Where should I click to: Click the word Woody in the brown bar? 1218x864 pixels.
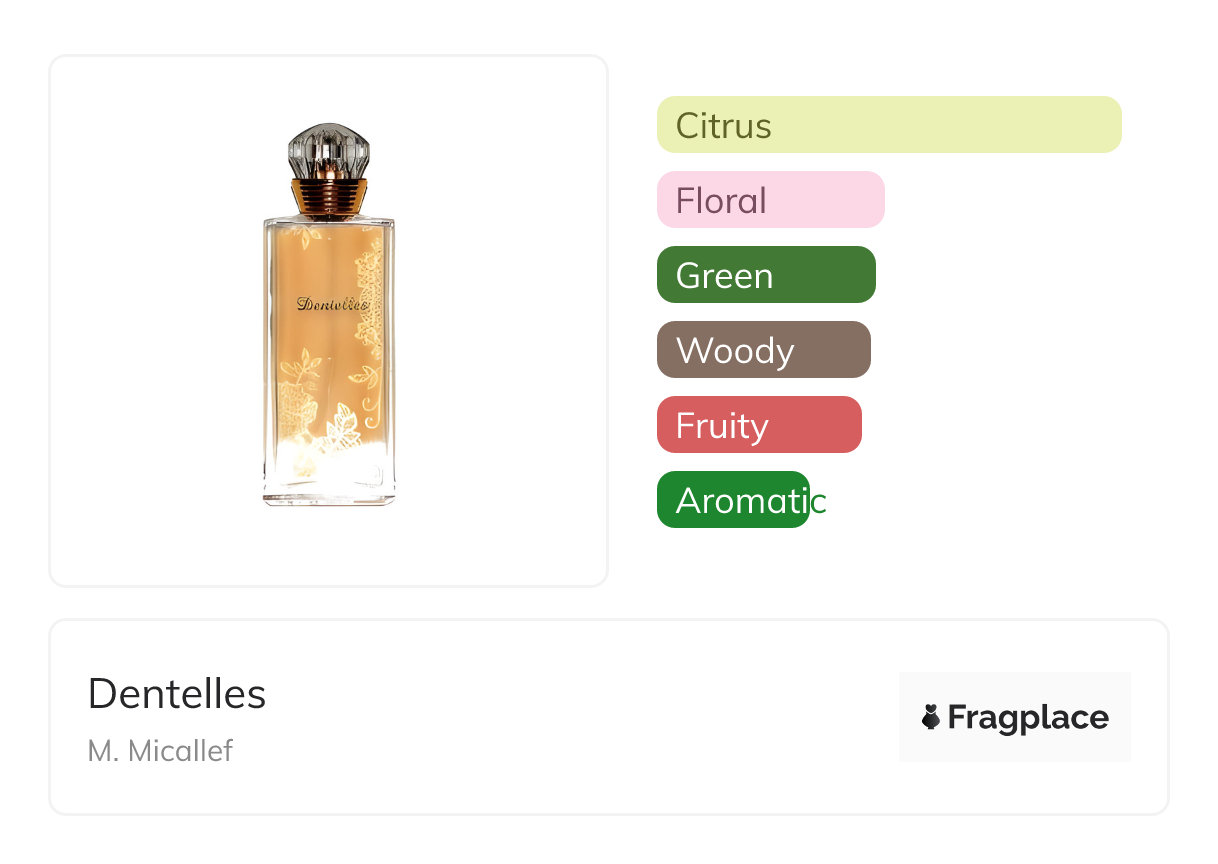pos(735,351)
